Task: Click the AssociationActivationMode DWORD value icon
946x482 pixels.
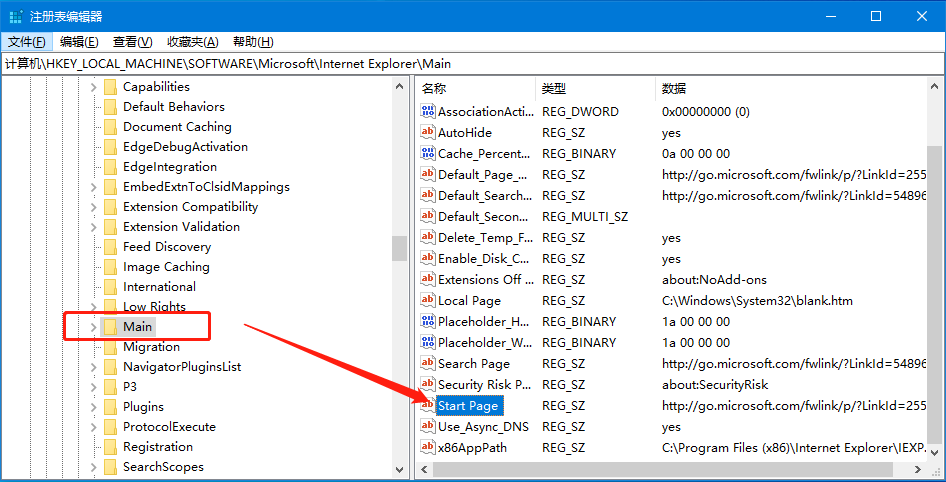Action: coord(428,112)
